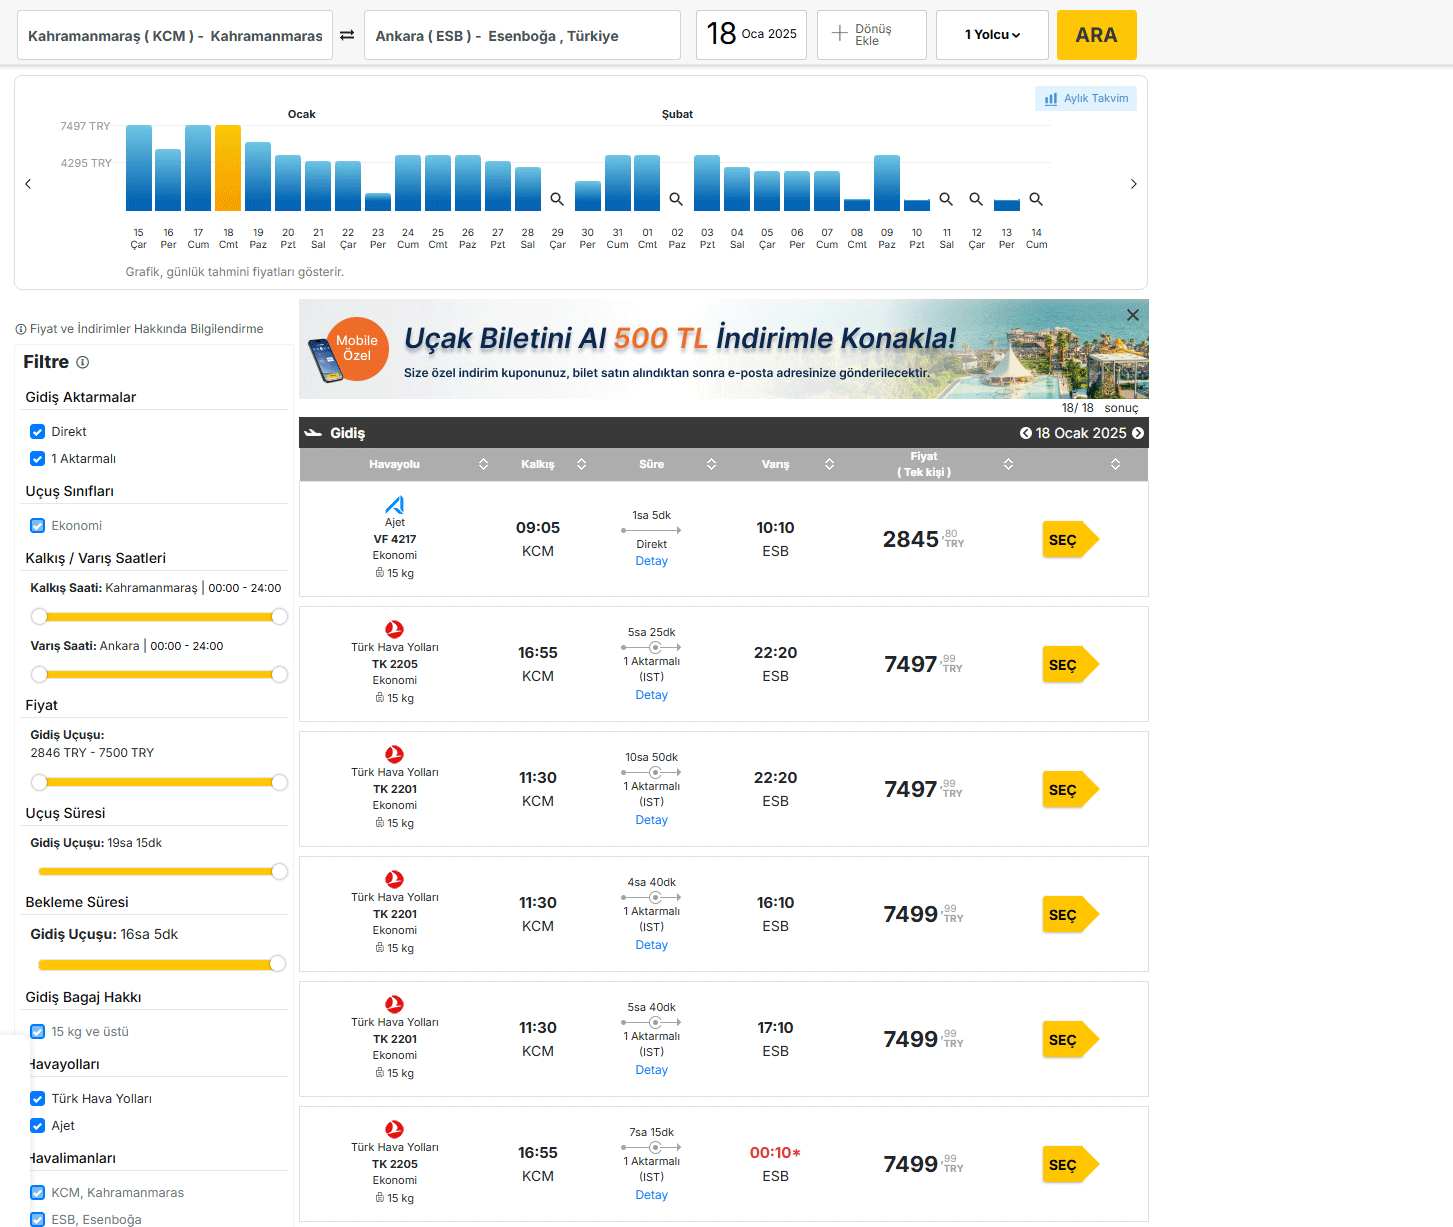Screen dimensions: 1453x1227
Task: Swap origin and destination airports
Action: tap(347, 36)
